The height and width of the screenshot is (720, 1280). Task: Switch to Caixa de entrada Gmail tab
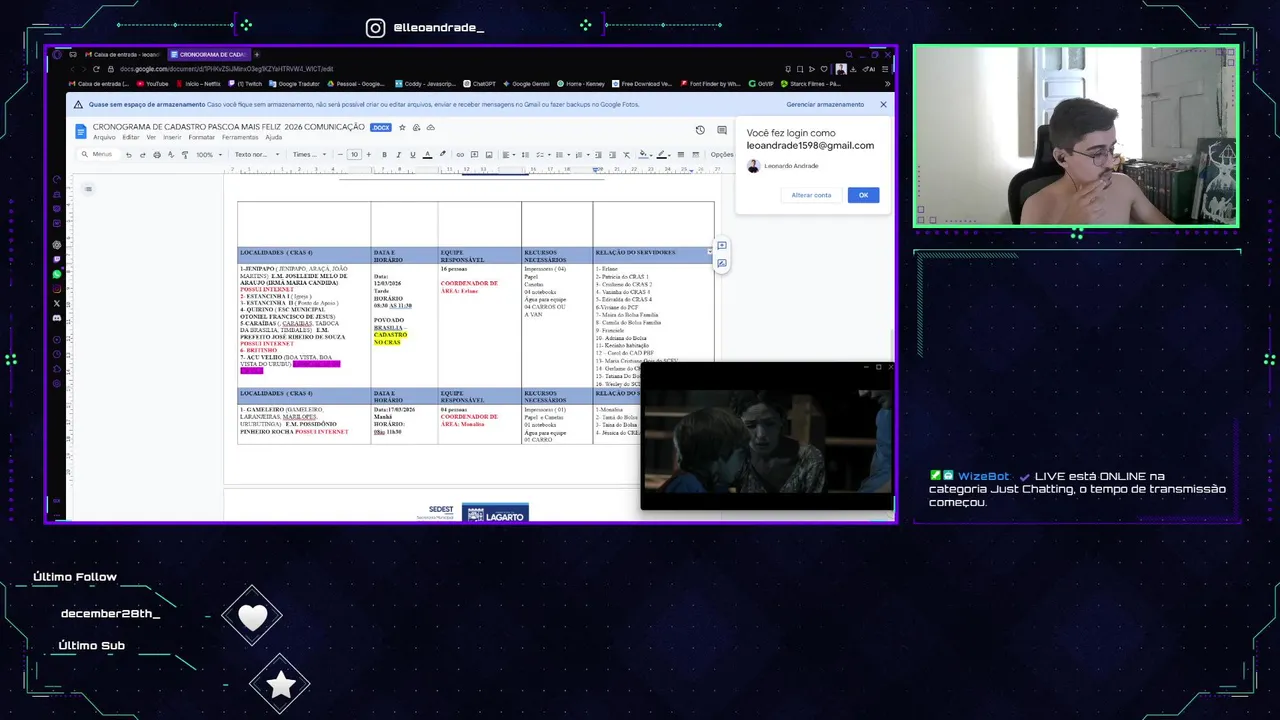(x=122, y=54)
